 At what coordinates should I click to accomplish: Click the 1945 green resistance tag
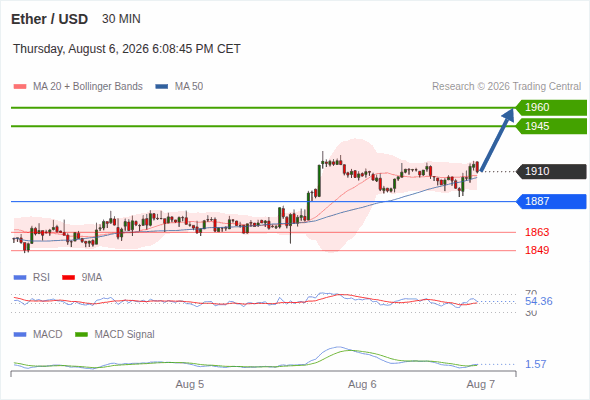coord(551,126)
